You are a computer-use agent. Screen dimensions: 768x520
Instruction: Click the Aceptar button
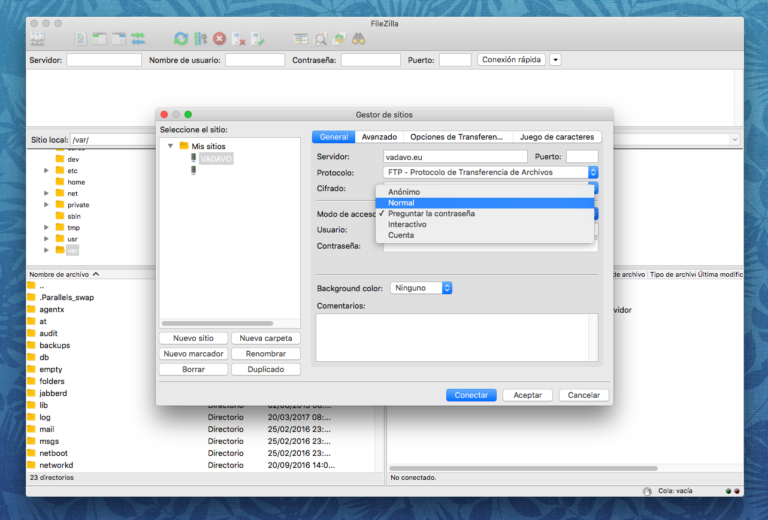pyautogui.click(x=528, y=395)
